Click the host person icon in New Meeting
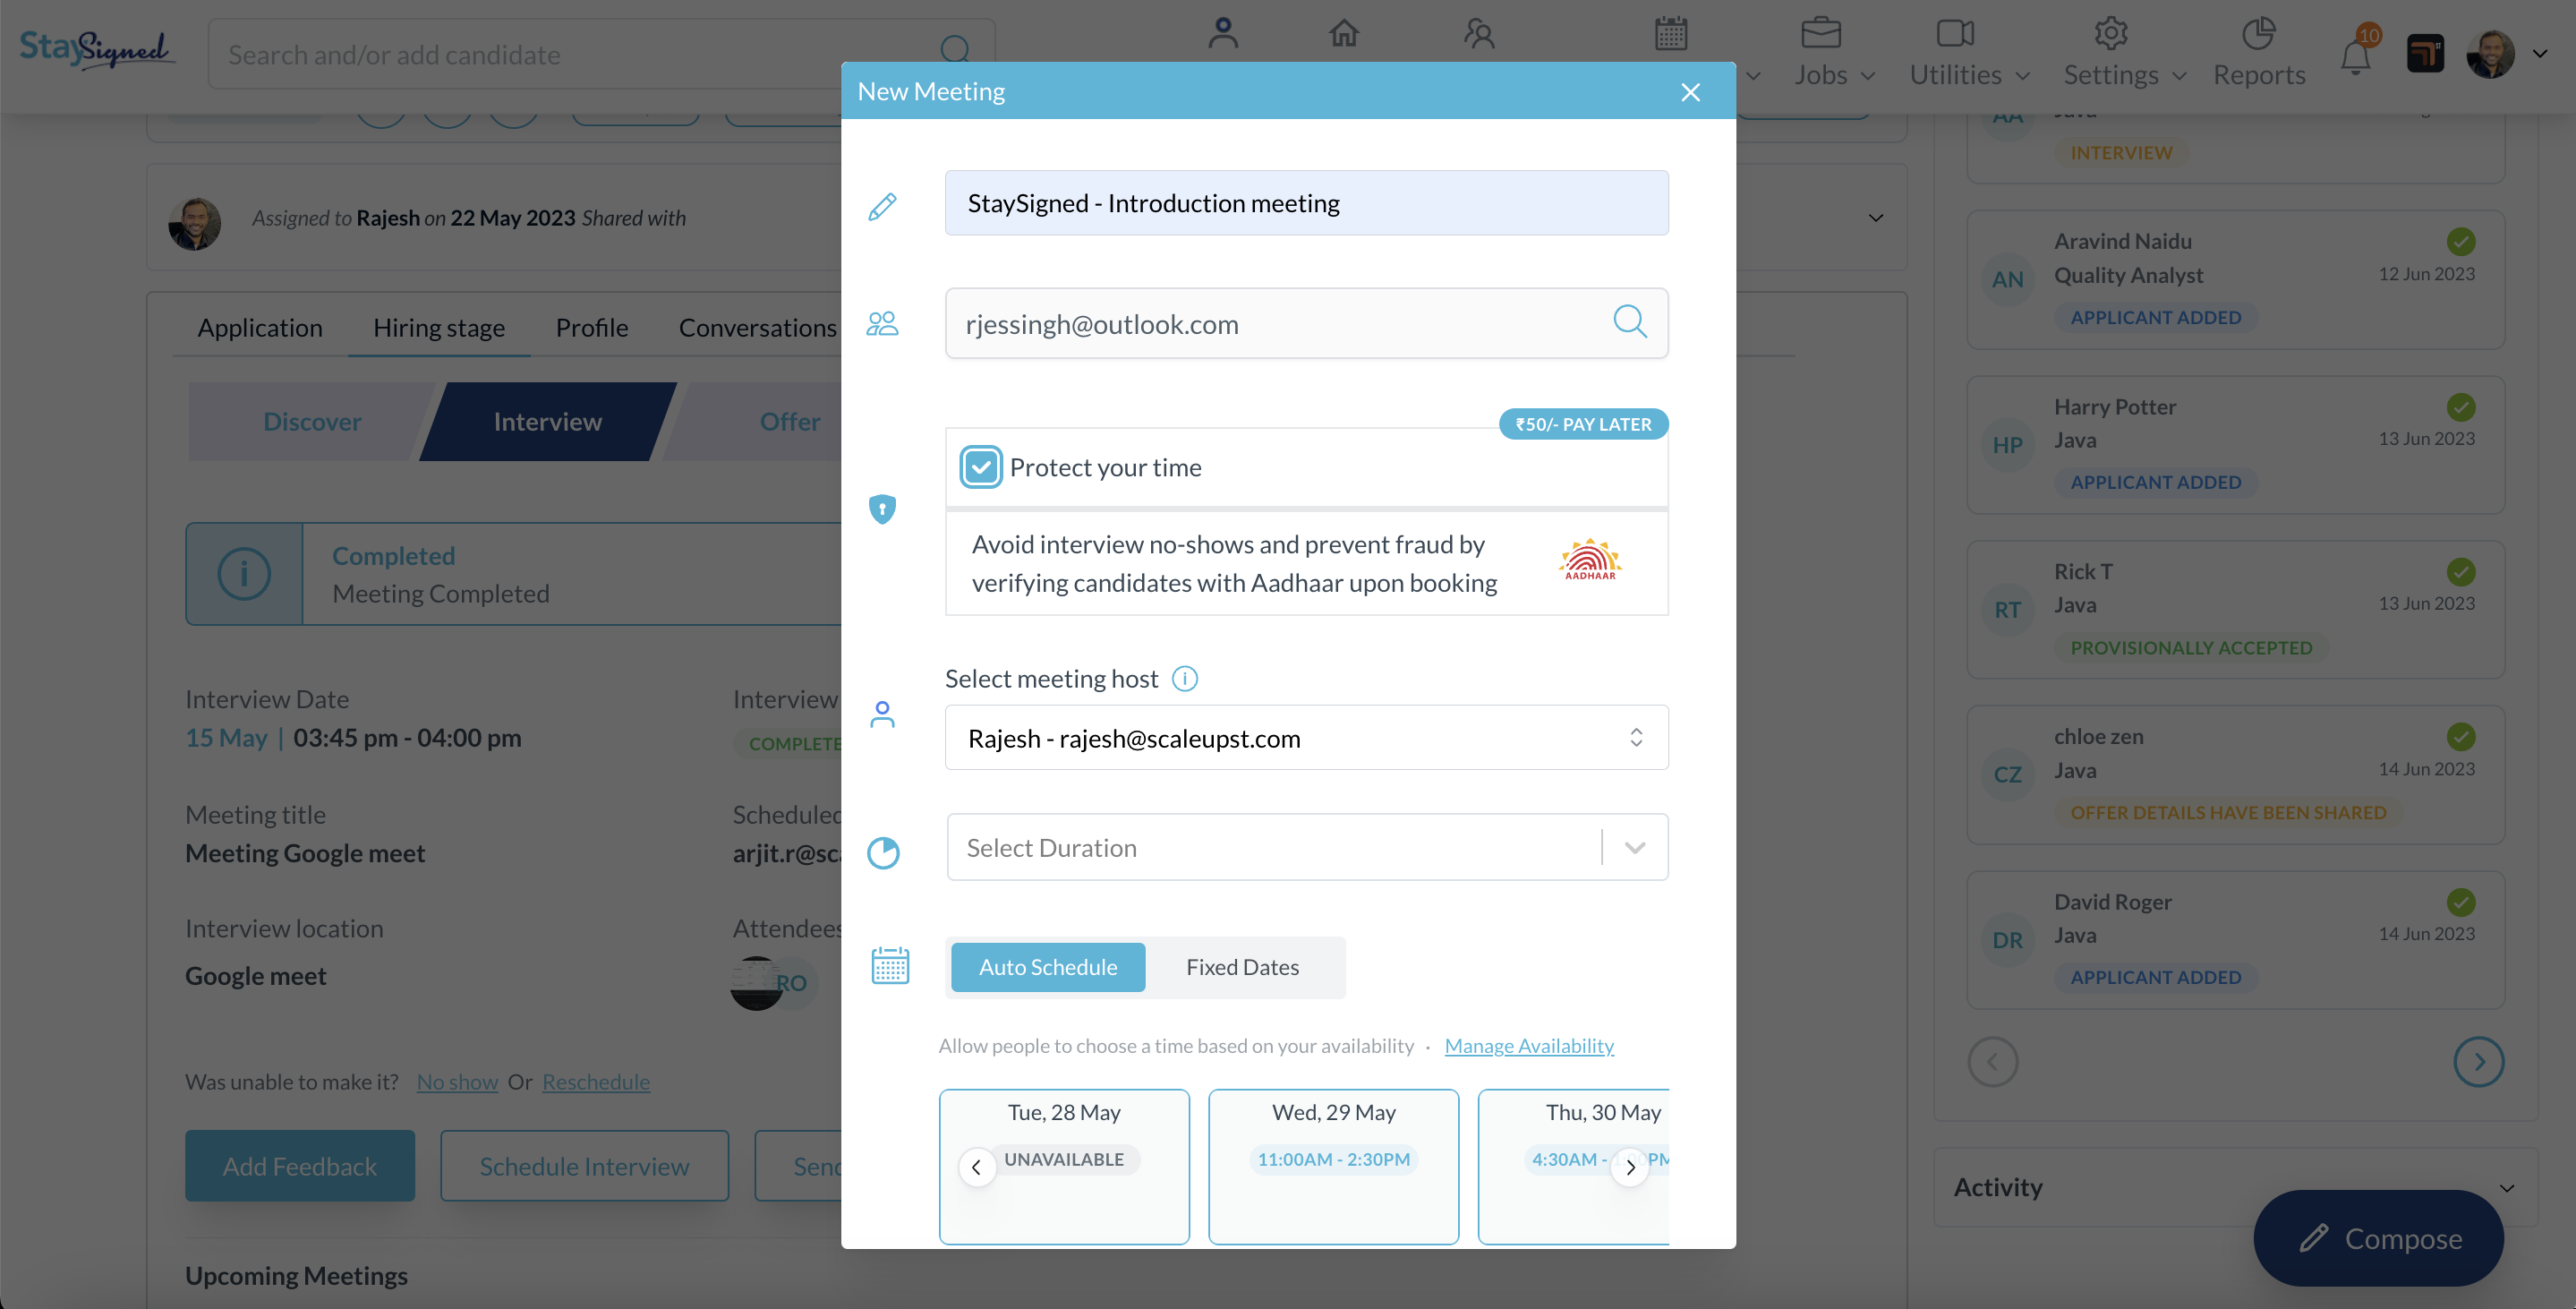 point(882,714)
